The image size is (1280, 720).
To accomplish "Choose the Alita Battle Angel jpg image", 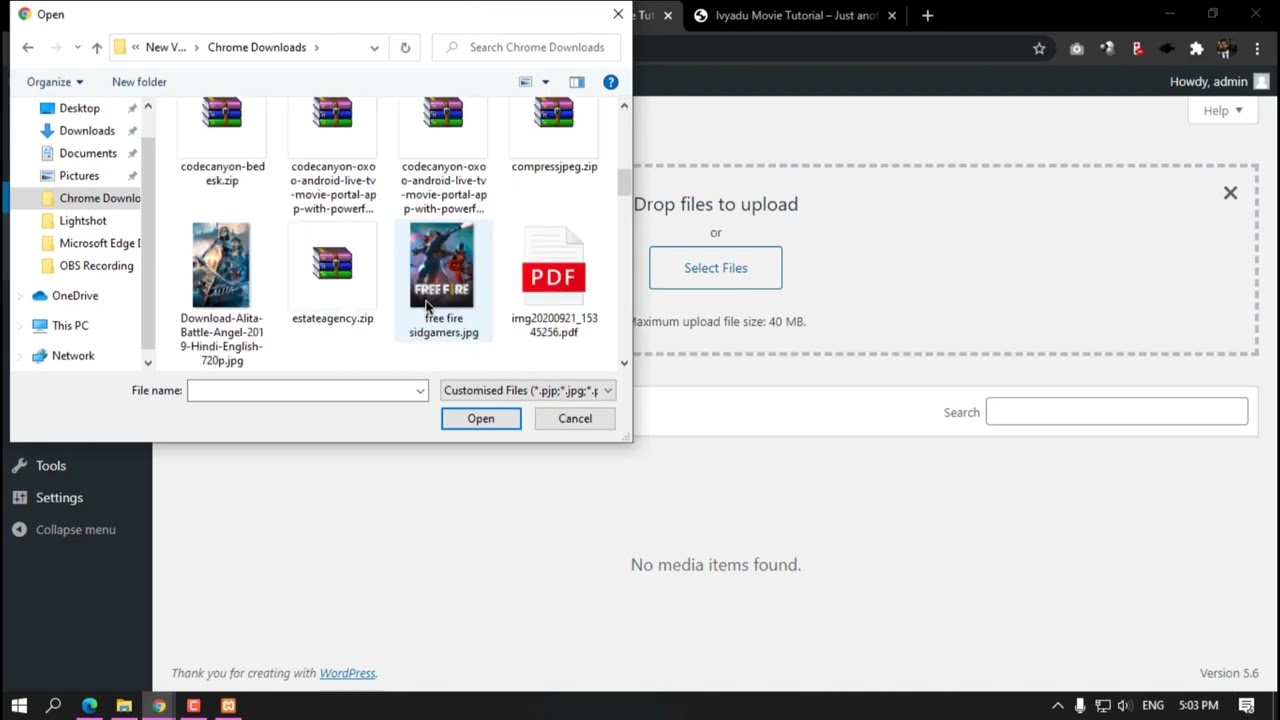I will coord(222,295).
